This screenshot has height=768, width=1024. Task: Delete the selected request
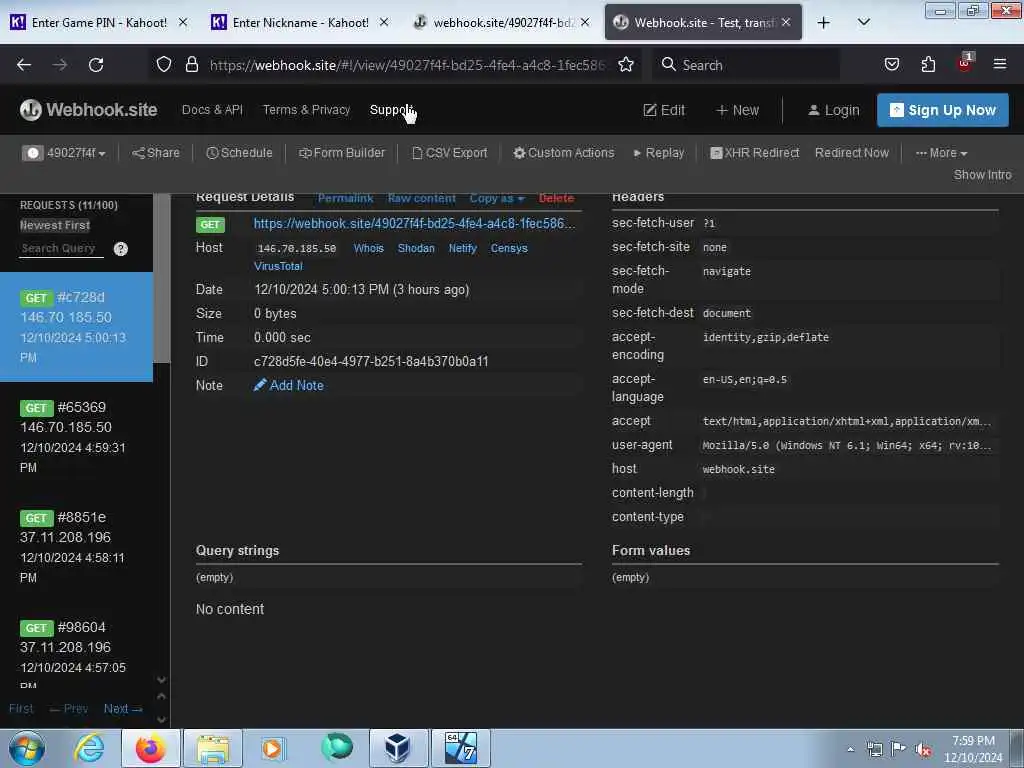point(556,198)
